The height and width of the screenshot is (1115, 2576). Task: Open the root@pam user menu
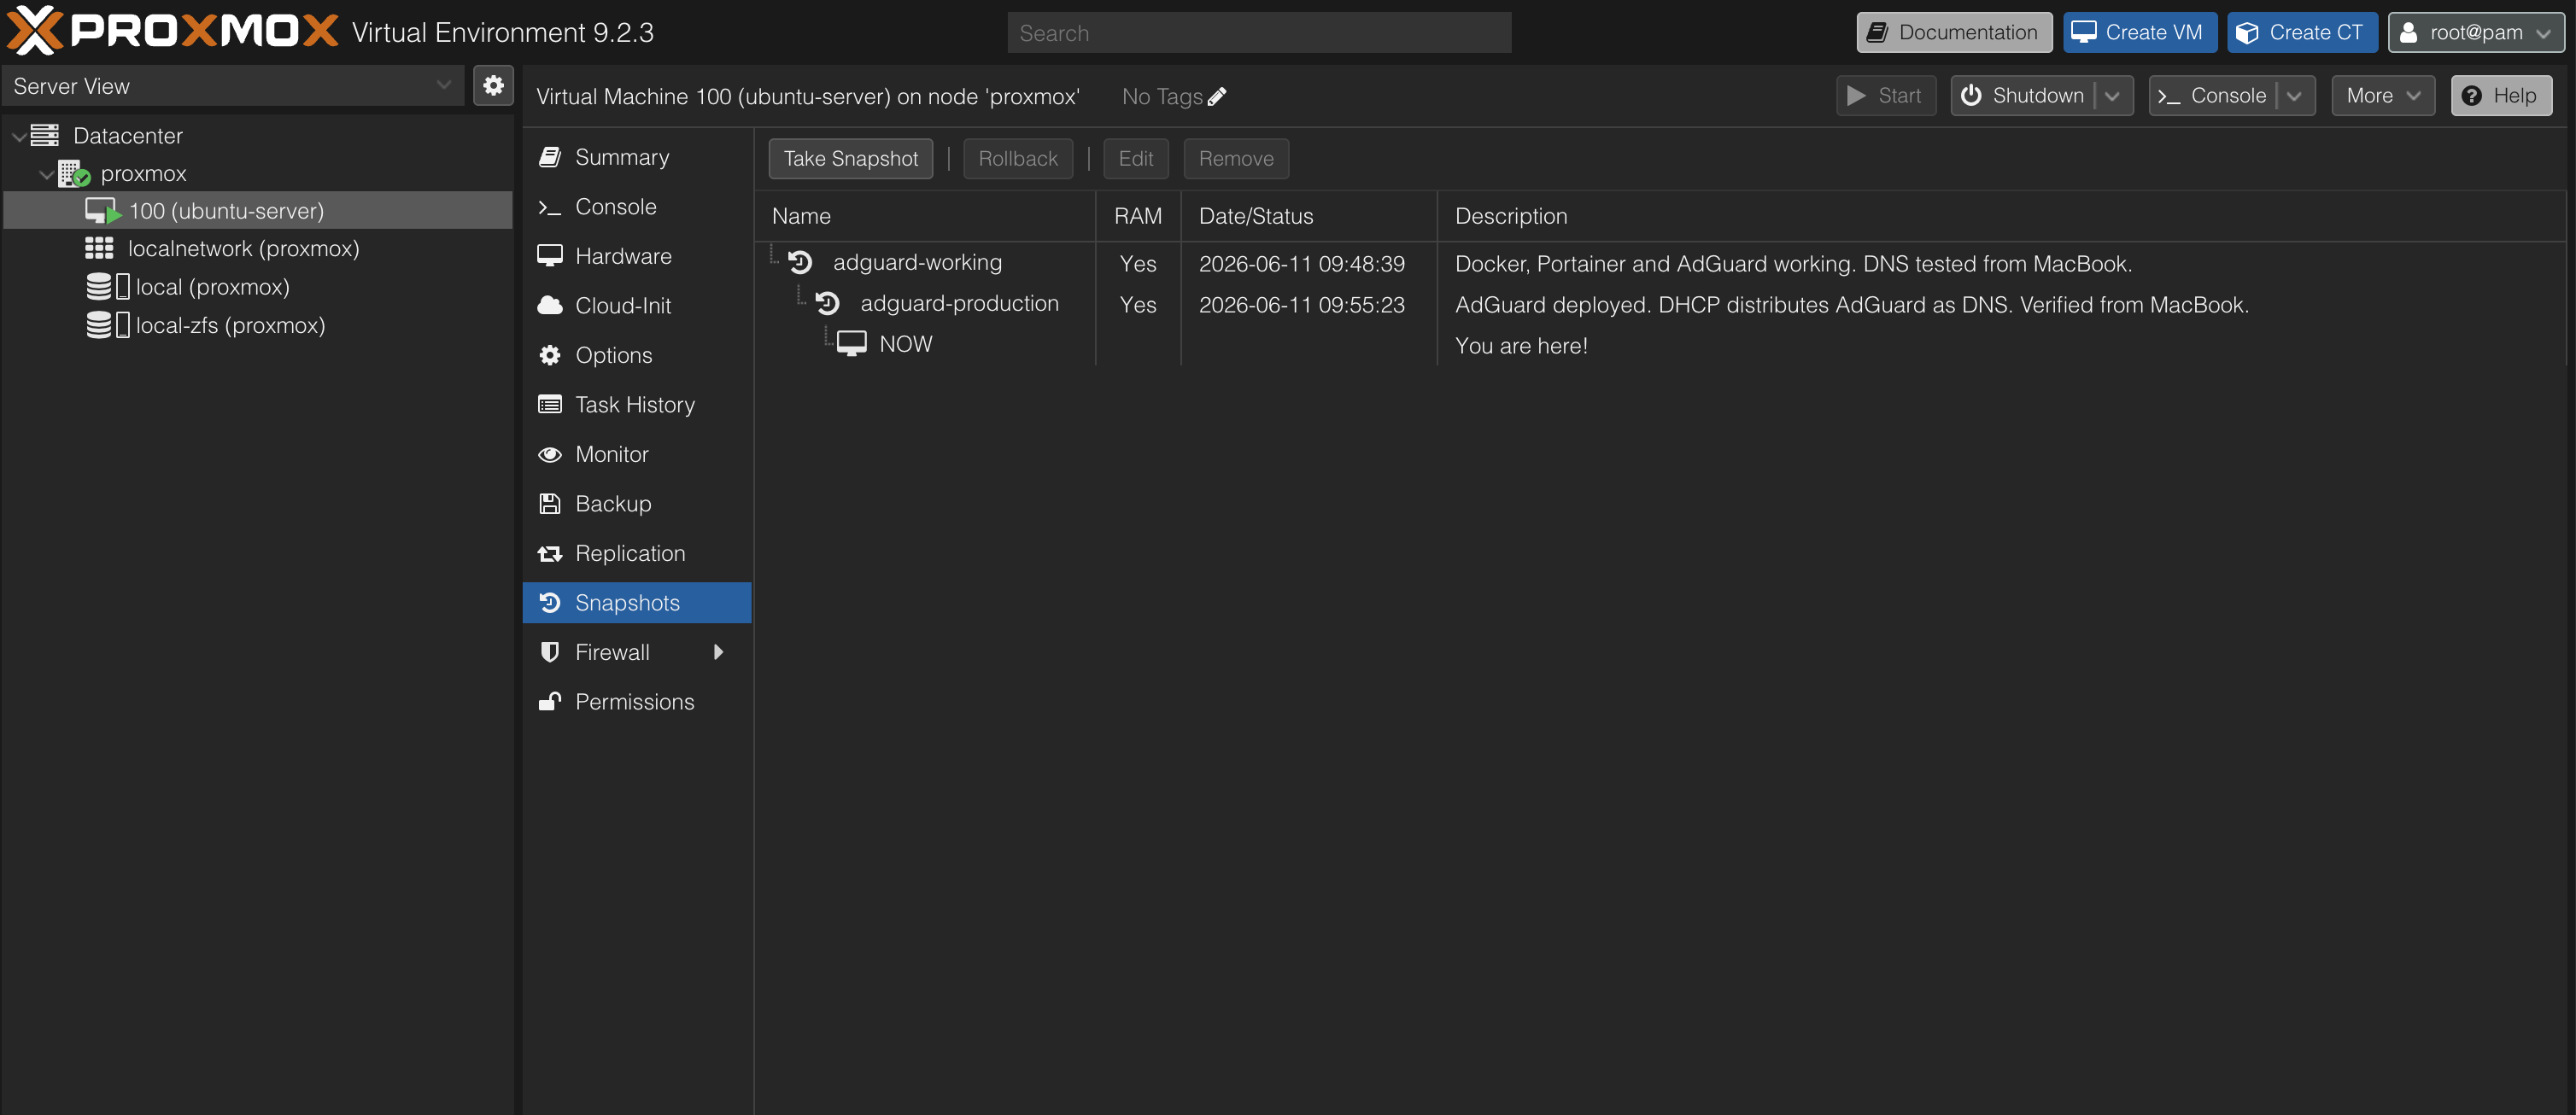2476,32
